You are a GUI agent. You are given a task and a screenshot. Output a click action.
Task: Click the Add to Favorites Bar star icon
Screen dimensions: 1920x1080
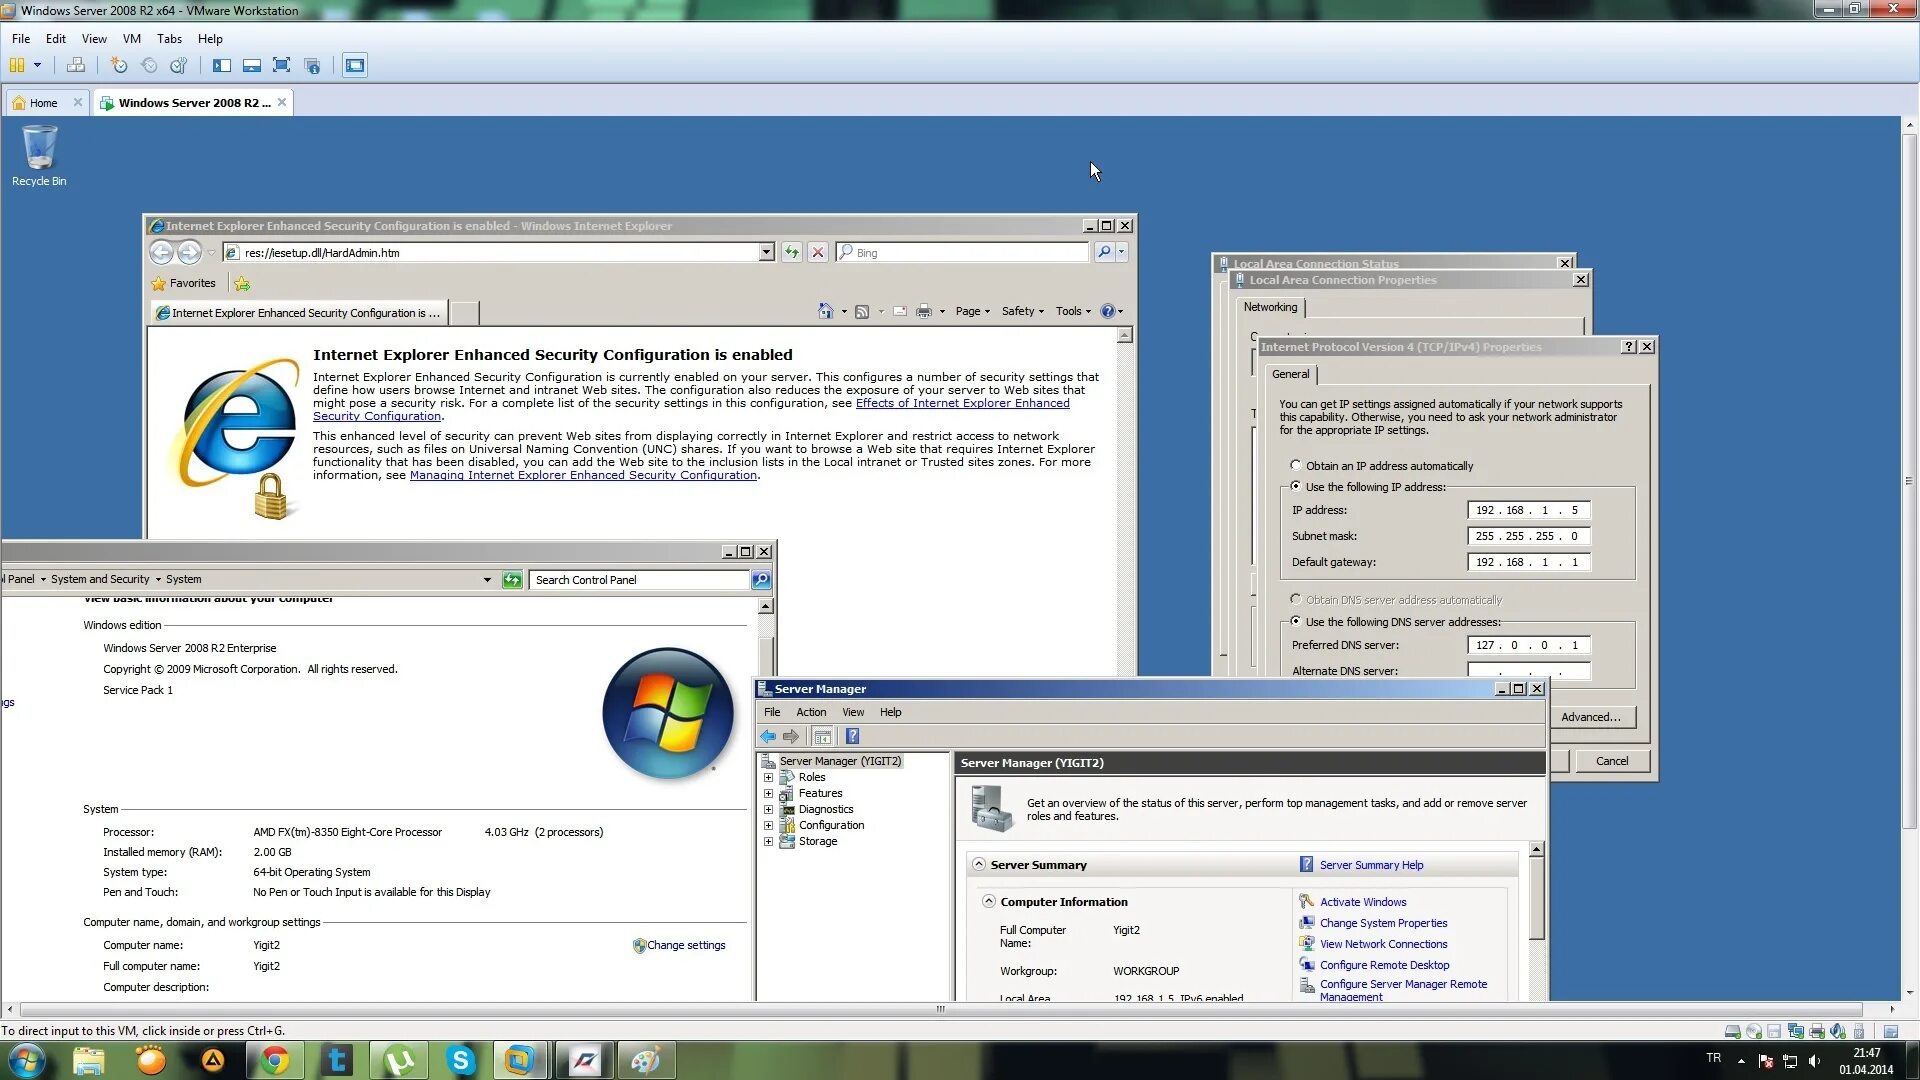(x=242, y=284)
